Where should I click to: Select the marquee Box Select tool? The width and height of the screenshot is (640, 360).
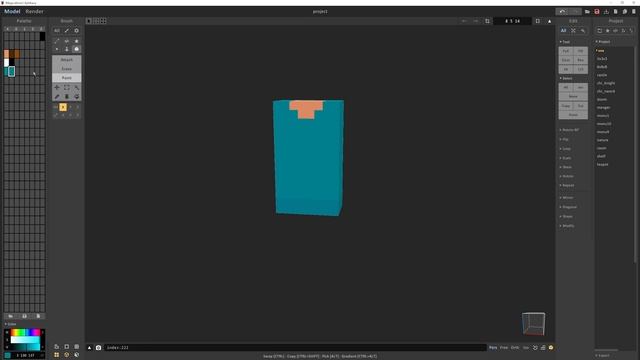coord(67,88)
